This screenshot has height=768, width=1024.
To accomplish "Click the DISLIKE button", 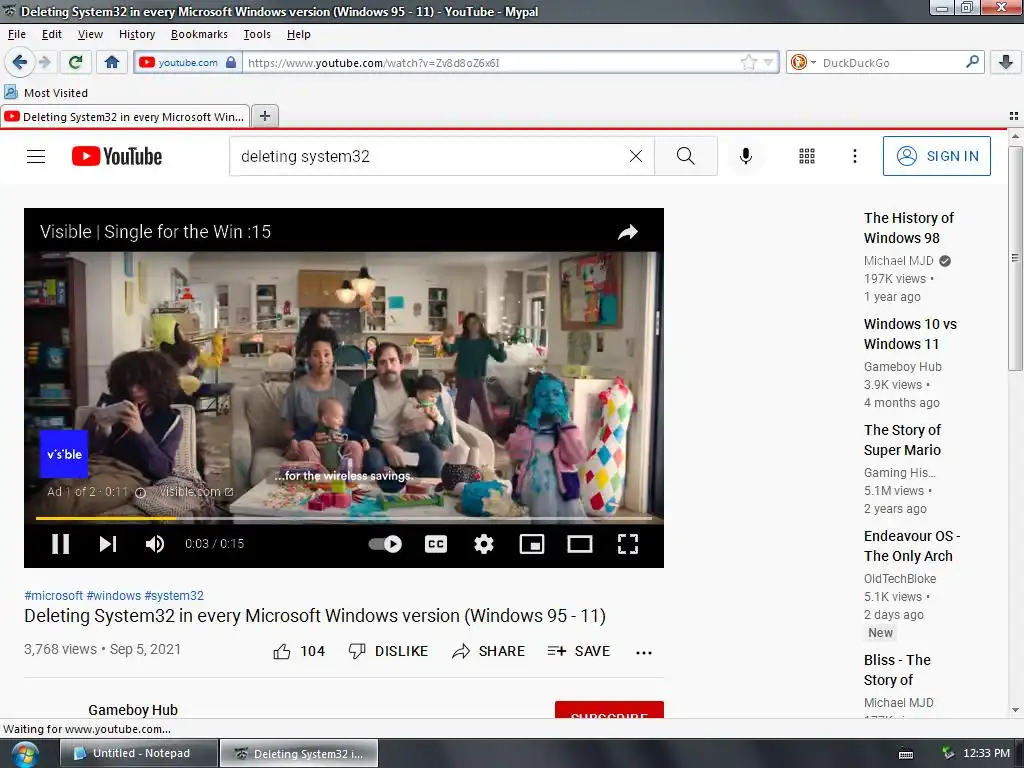I will pos(388,651).
